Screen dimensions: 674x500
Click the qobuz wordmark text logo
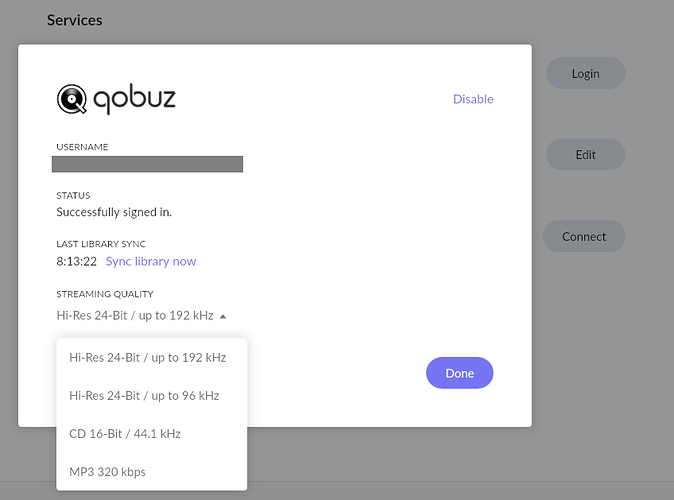tap(135, 100)
